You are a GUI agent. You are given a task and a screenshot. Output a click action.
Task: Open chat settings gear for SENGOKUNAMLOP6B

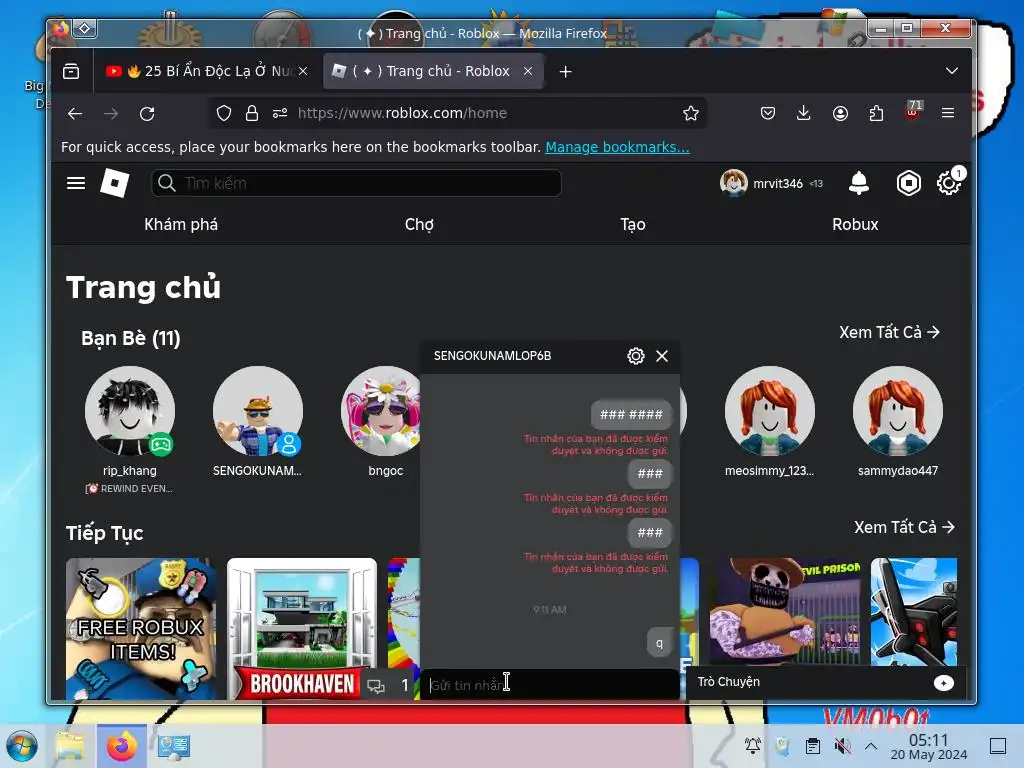[x=635, y=356]
